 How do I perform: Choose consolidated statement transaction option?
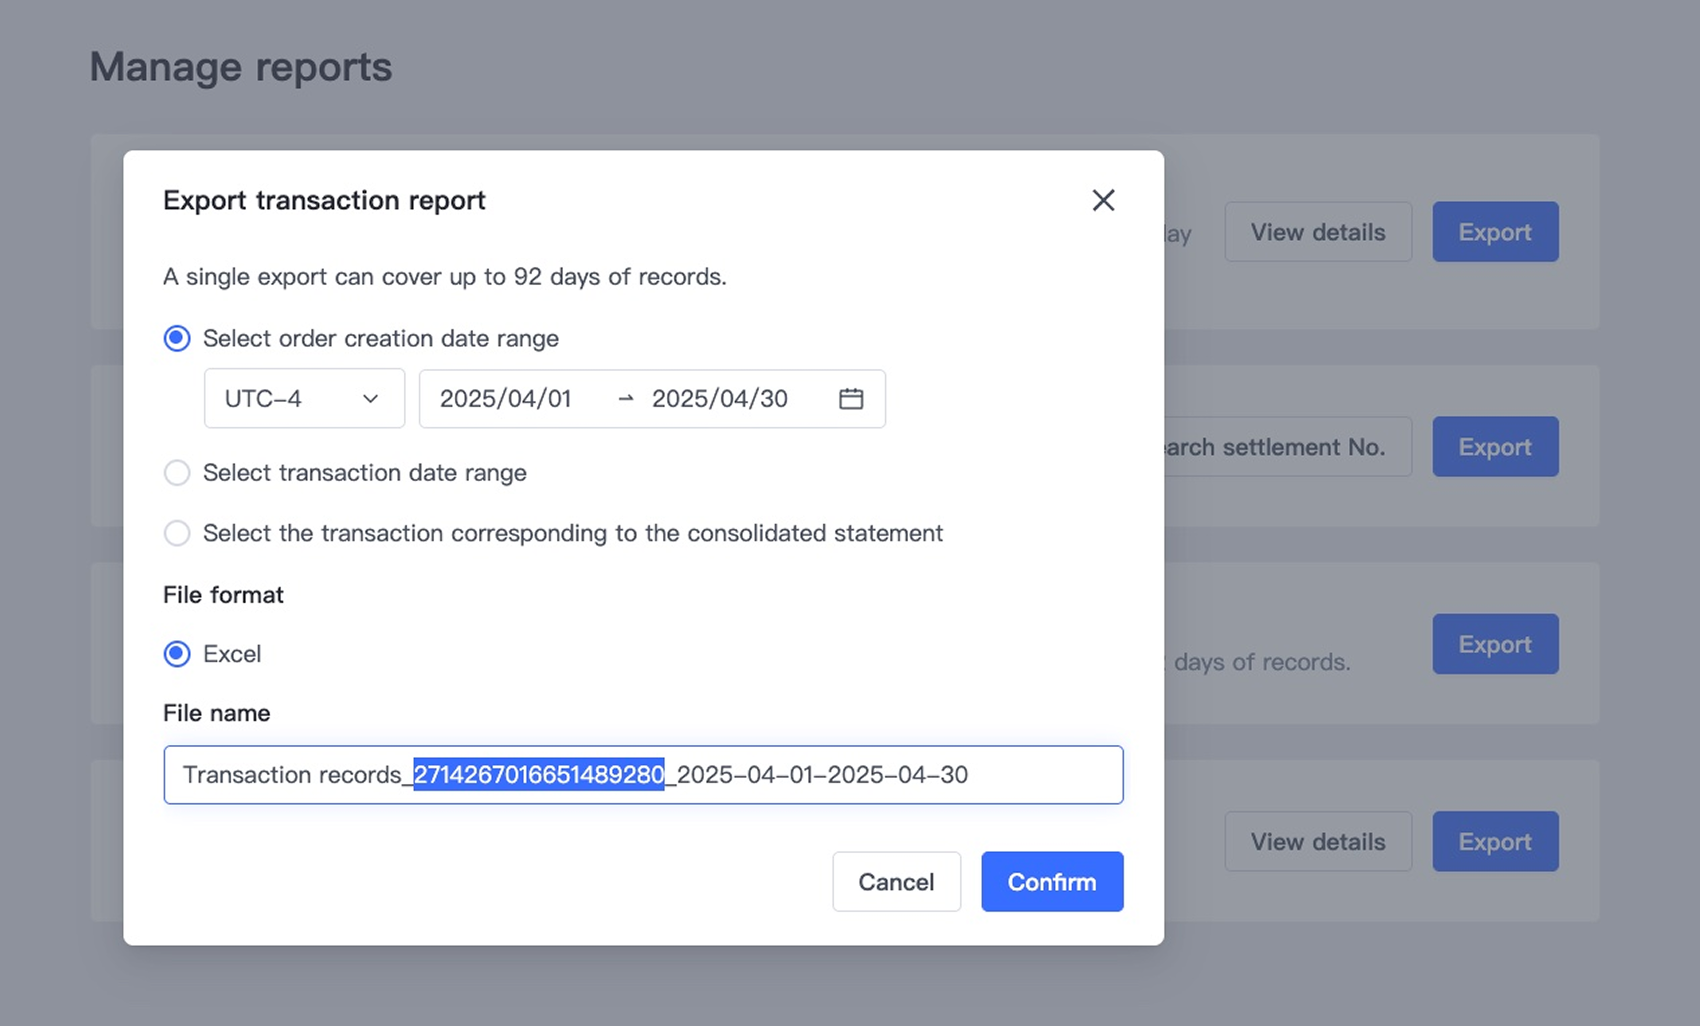pyautogui.click(x=177, y=533)
